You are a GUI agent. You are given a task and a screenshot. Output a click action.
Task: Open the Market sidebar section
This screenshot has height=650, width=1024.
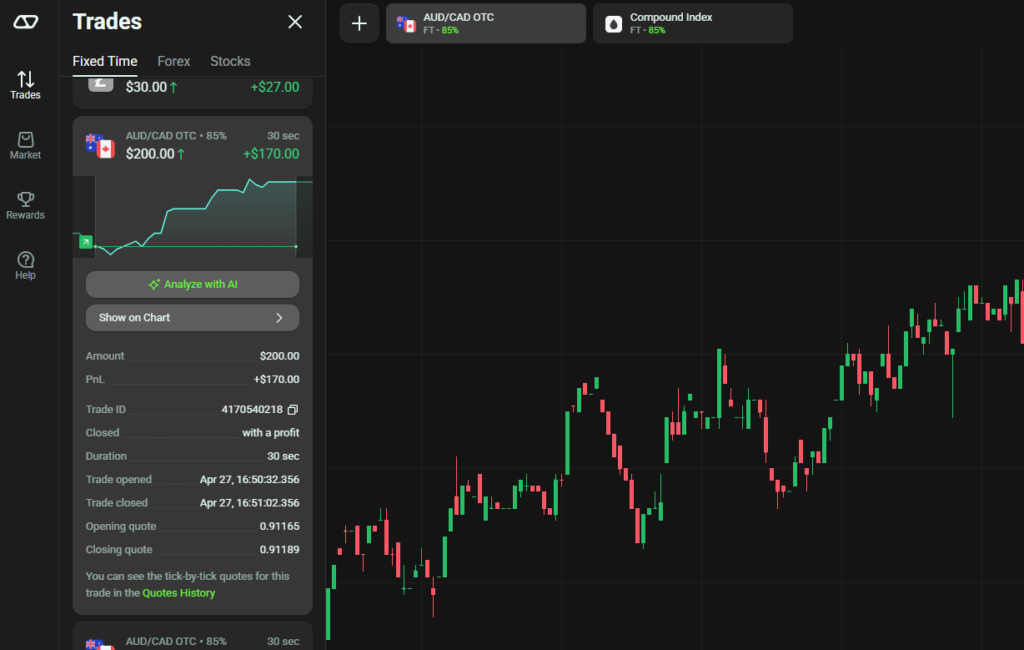(25, 145)
